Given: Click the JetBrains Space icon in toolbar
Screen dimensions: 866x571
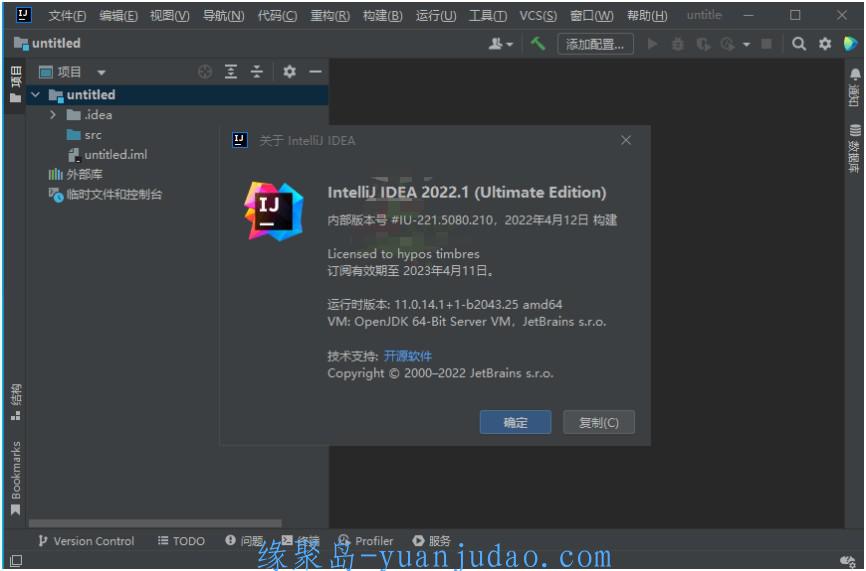Looking at the screenshot, I should coord(850,44).
